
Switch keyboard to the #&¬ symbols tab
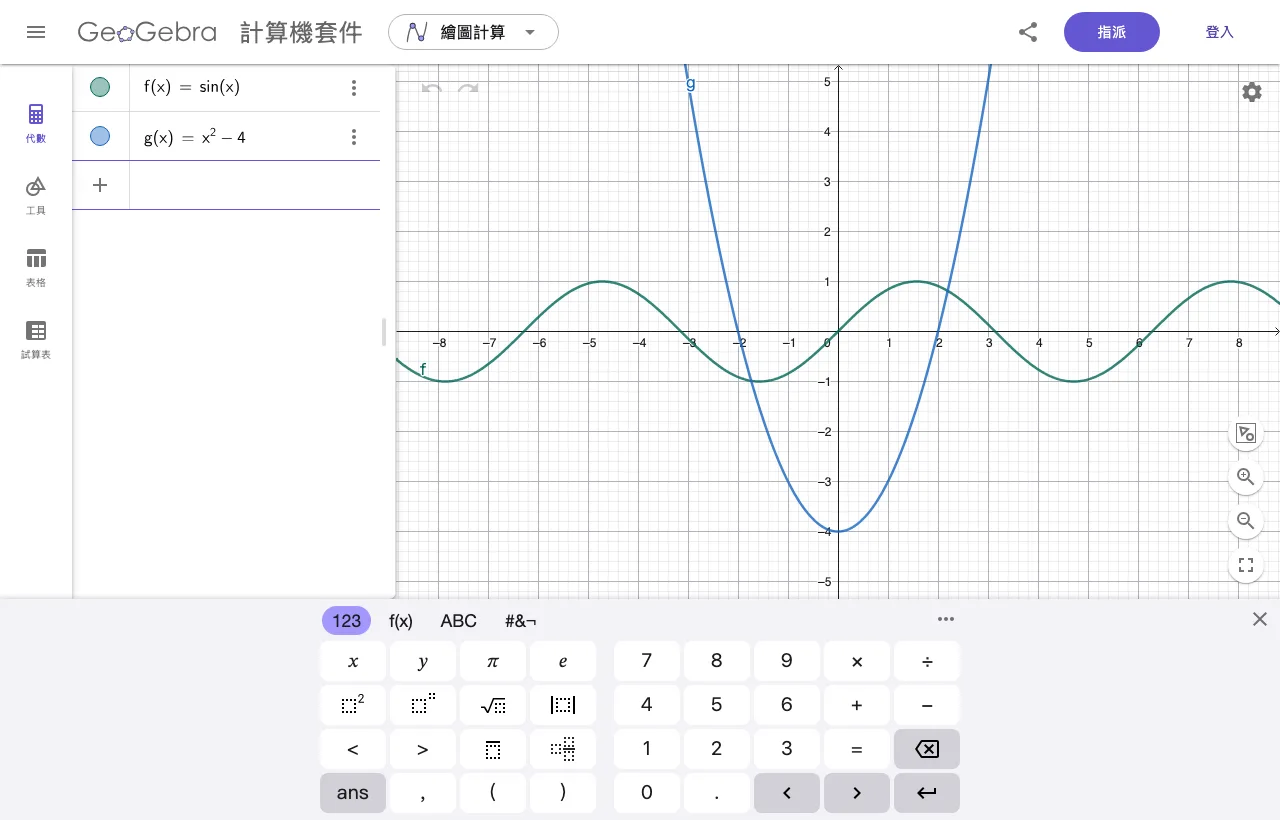(521, 621)
